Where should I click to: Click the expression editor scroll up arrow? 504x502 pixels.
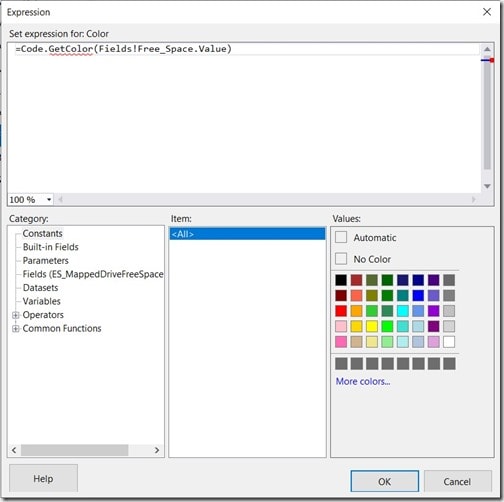pos(487,49)
